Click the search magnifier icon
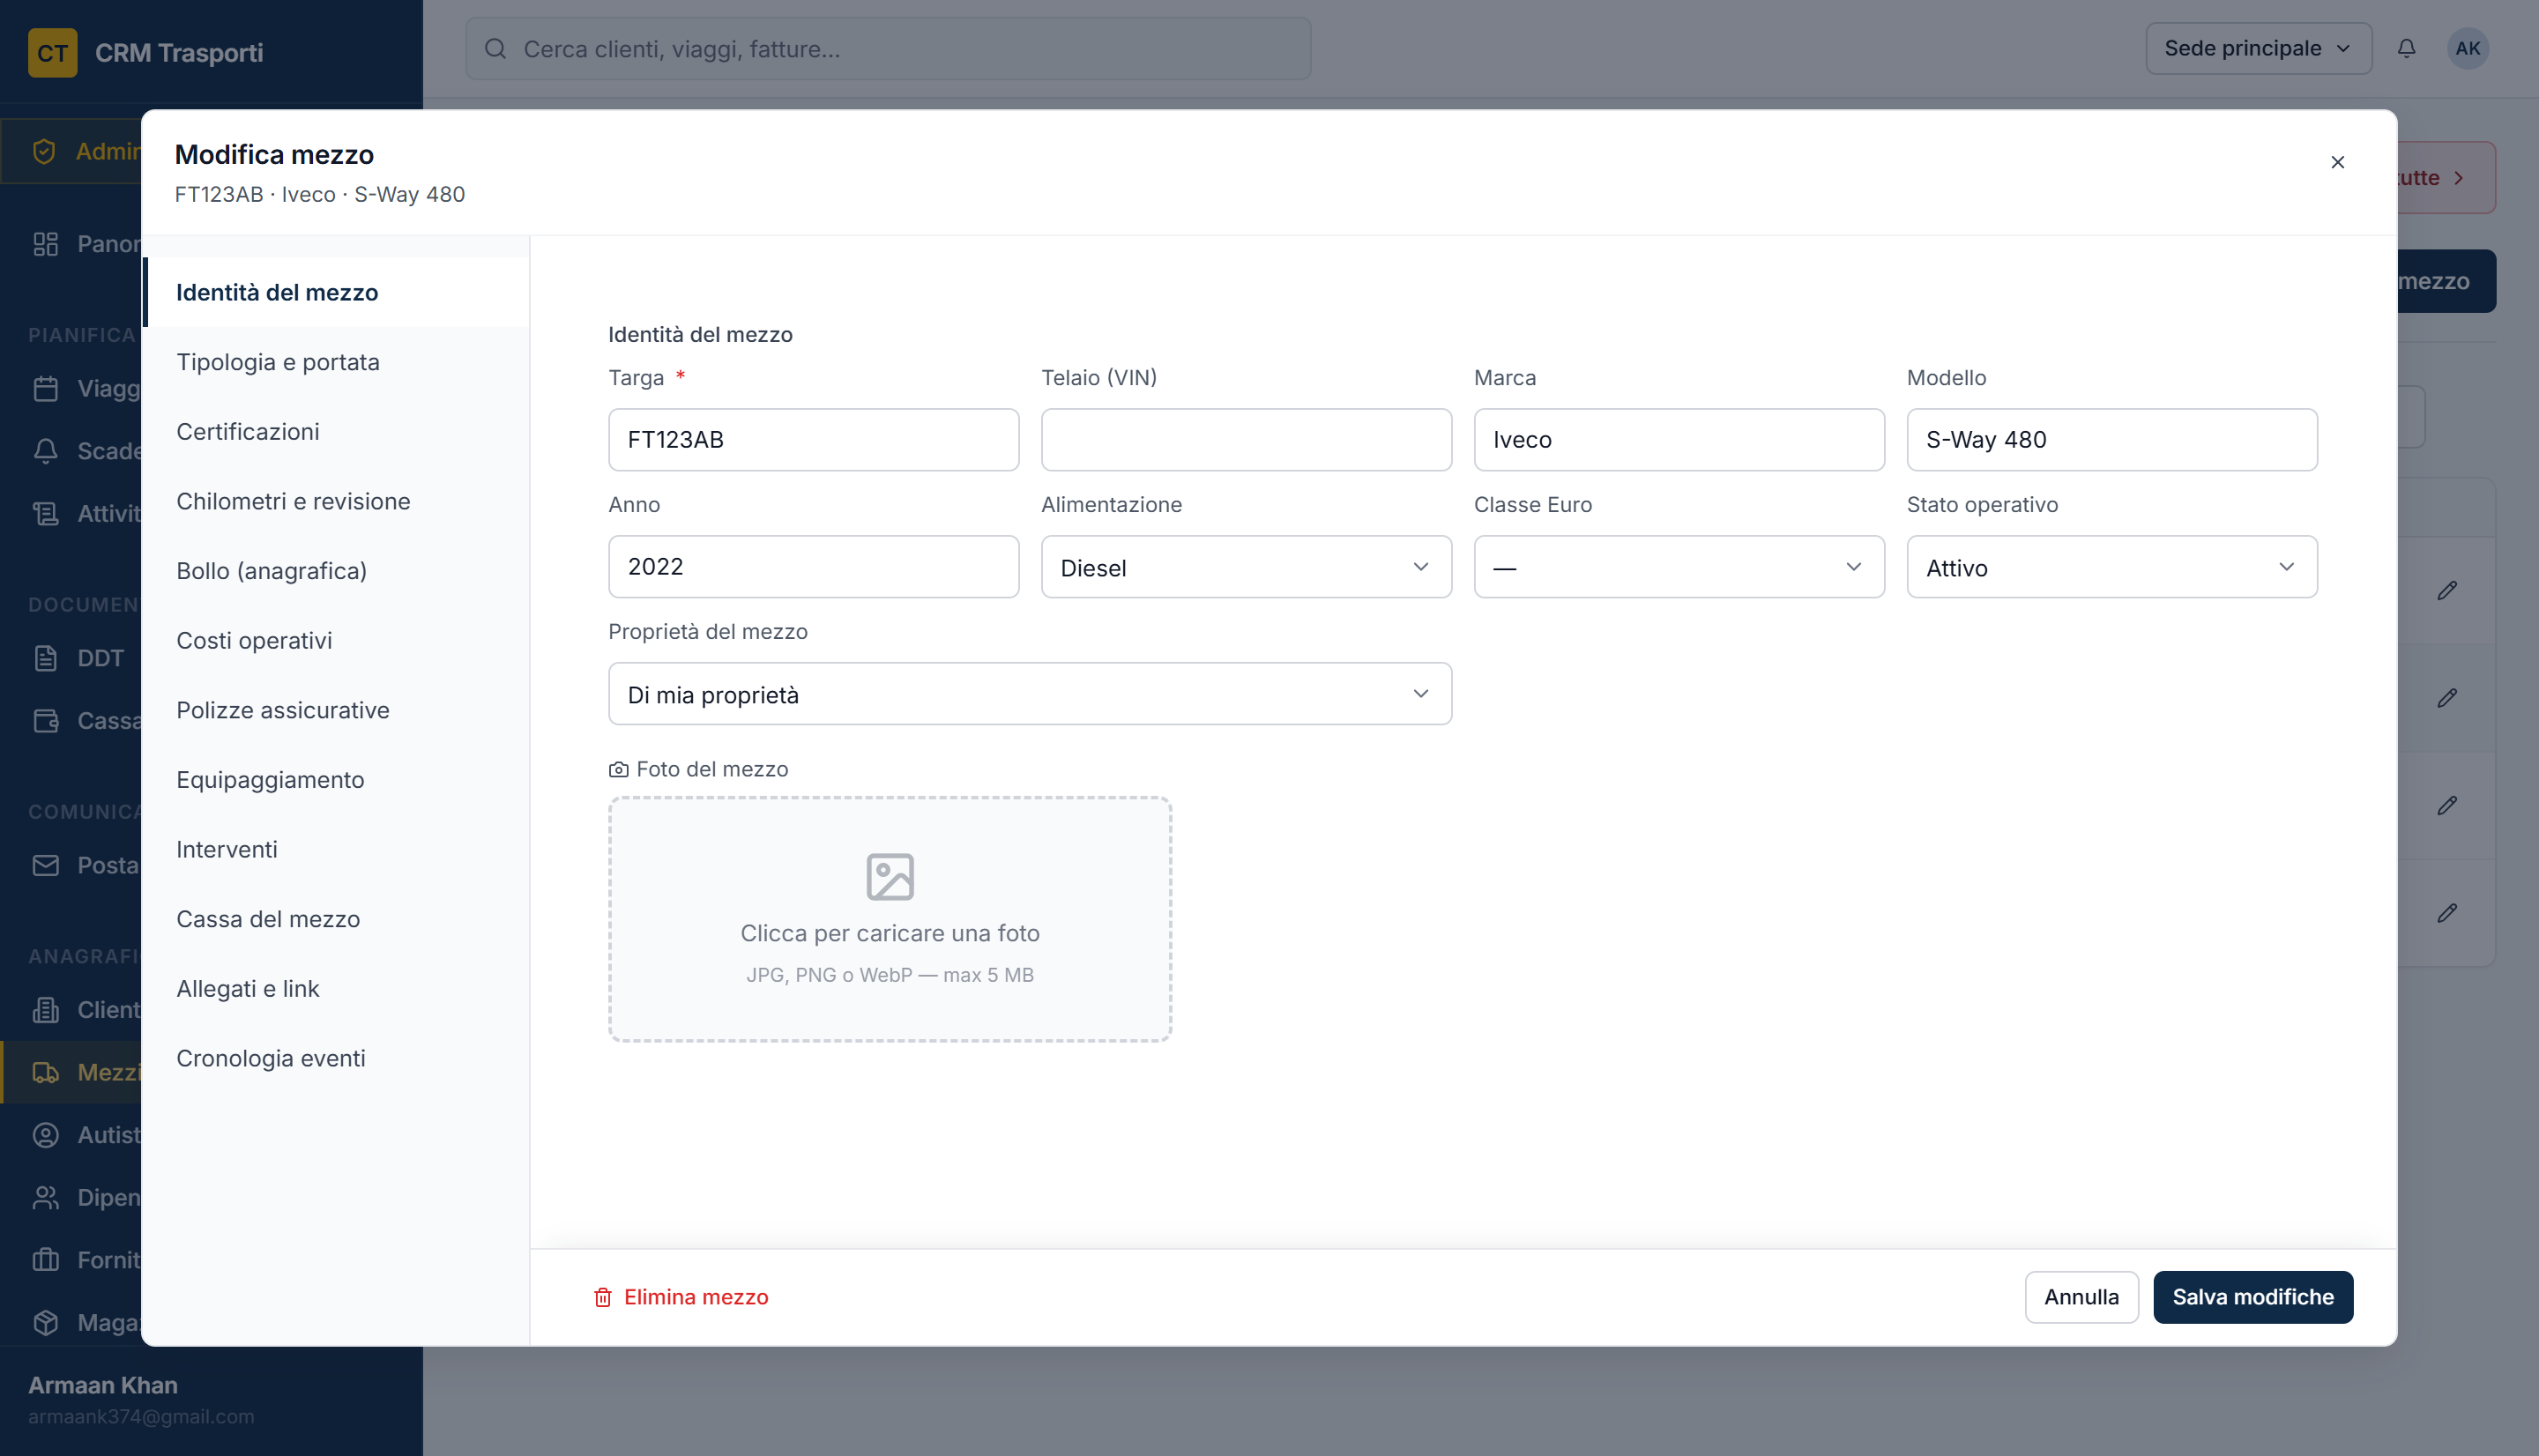Viewport: 2539px width, 1456px height. pos(495,48)
